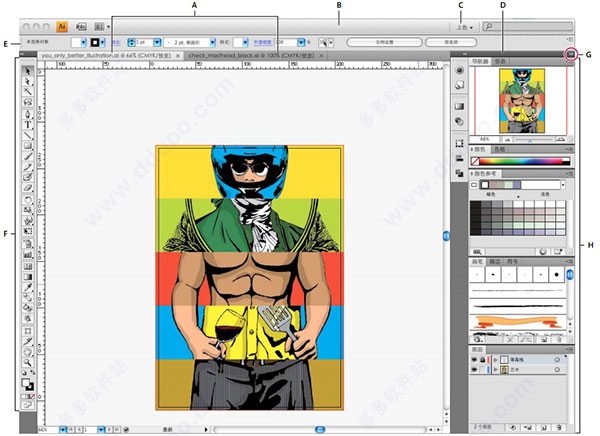The width and height of the screenshot is (600, 436).
Task: Switch to Stroke tab beside Brushes
Action: 495,261
